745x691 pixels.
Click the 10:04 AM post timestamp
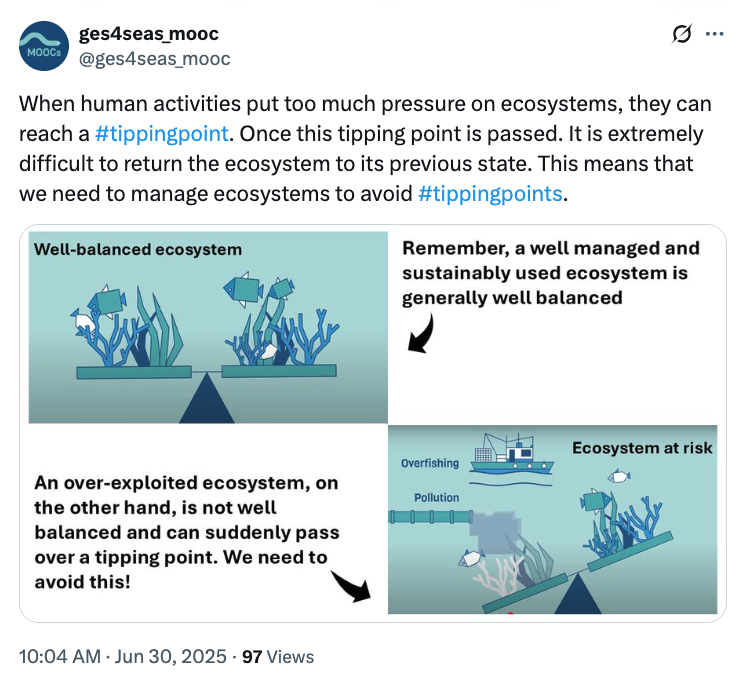click(60, 657)
